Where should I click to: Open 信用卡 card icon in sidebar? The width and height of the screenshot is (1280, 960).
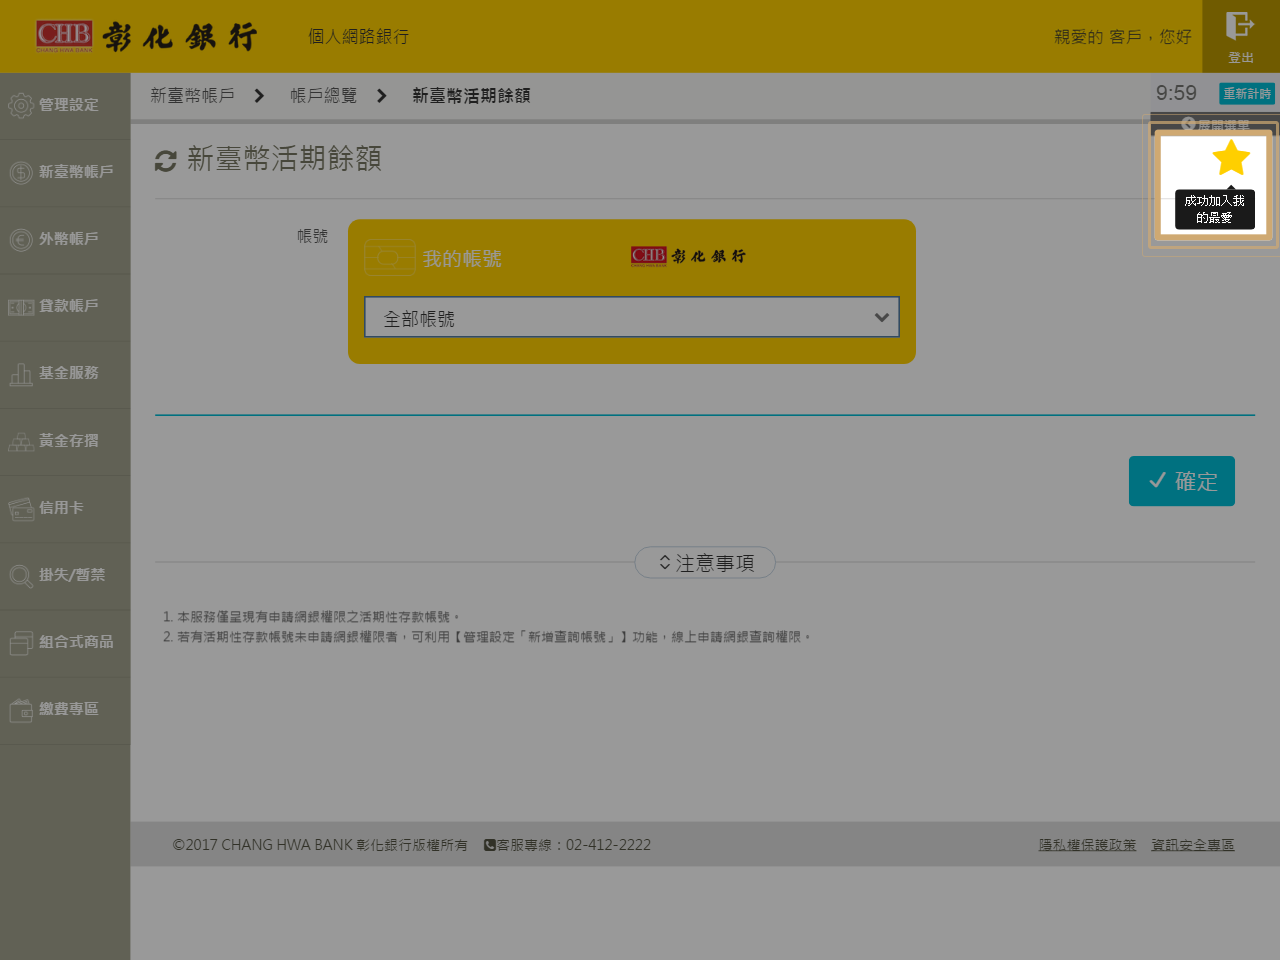(x=21, y=509)
